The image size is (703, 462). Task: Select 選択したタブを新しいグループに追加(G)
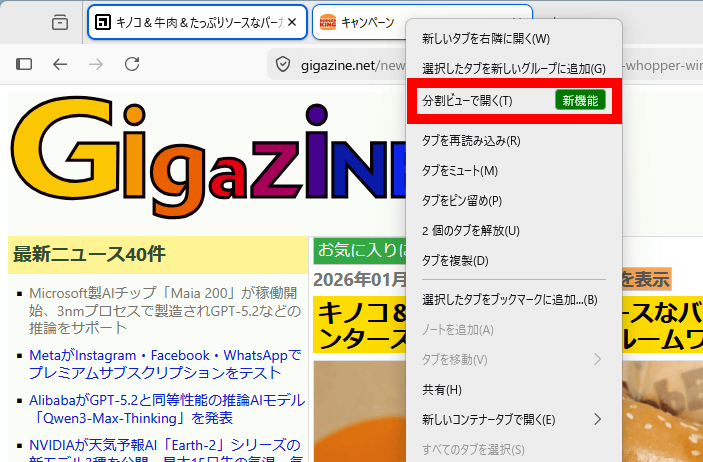point(514,69)
